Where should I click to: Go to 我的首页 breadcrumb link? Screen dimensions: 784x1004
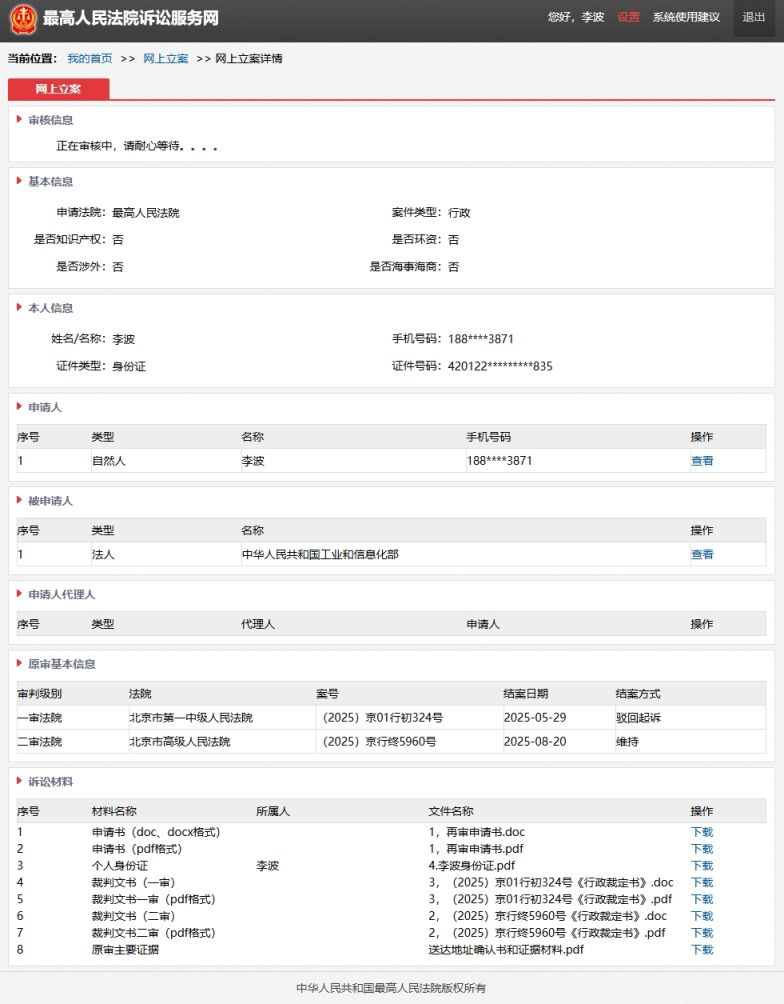point(90,59)
